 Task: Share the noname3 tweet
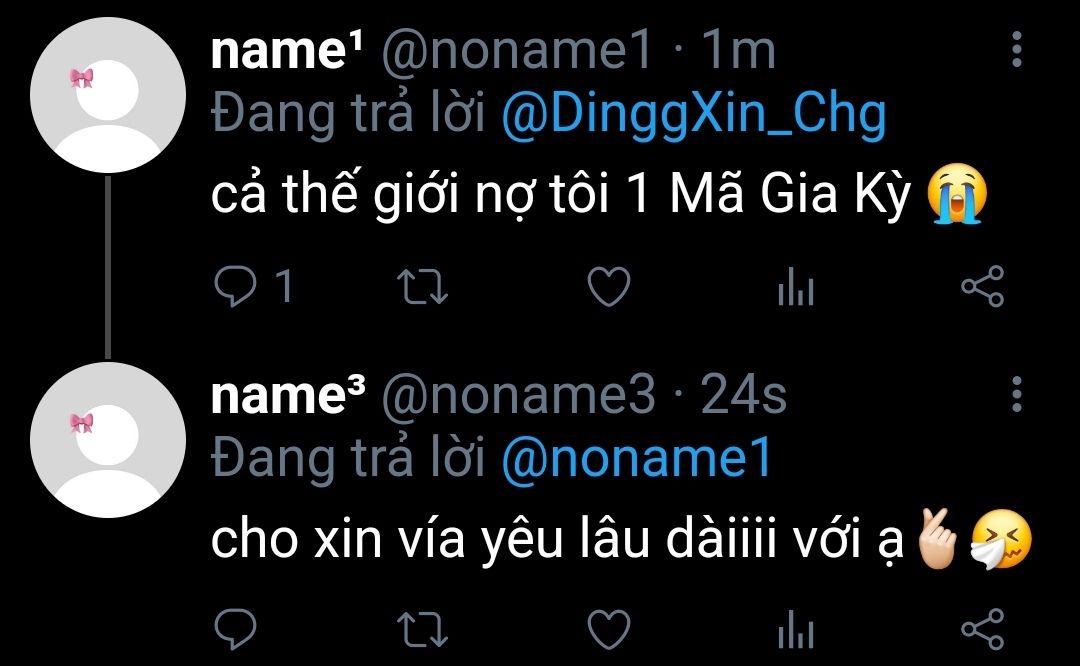(982, 630)
